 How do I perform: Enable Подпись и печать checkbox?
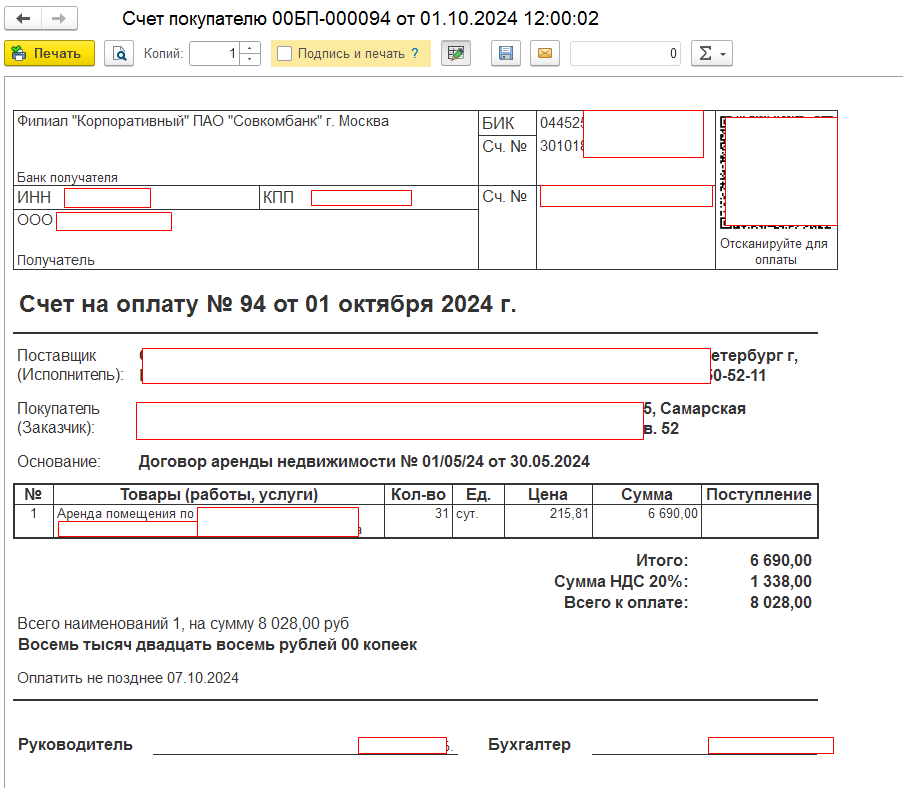pyautogui.click(x=284, y=54)
